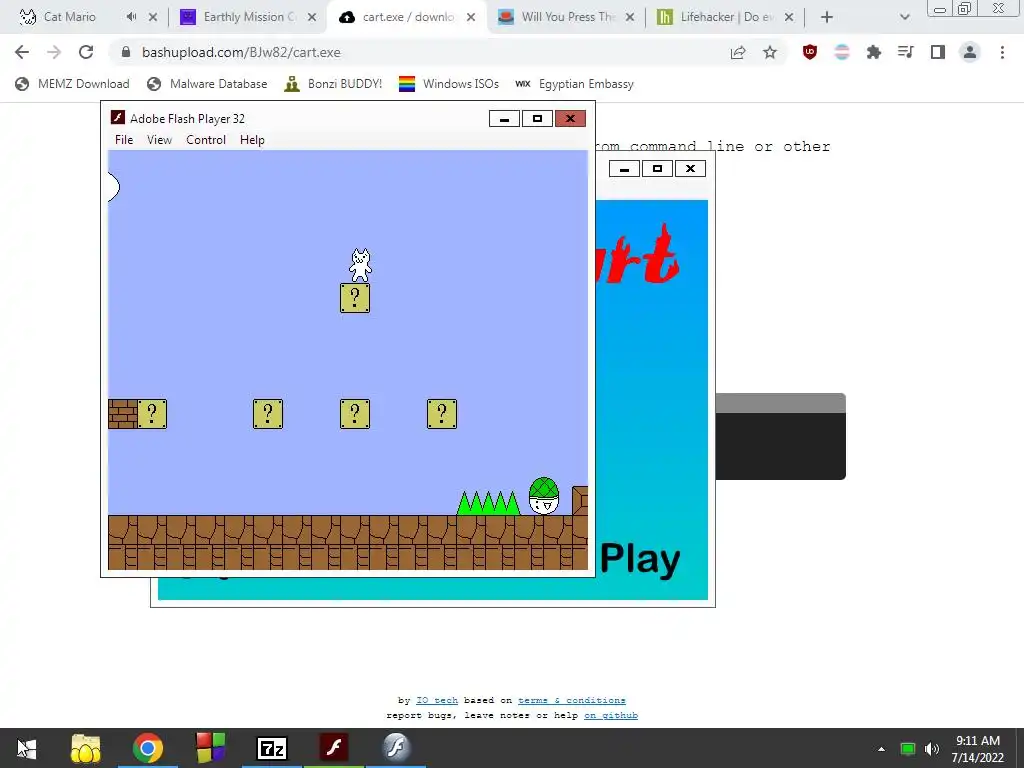Open the MEMZ Download bookmark
The width and height of the screenshot is (1024, 768).
pyautogui.click(x=72, y=84)
